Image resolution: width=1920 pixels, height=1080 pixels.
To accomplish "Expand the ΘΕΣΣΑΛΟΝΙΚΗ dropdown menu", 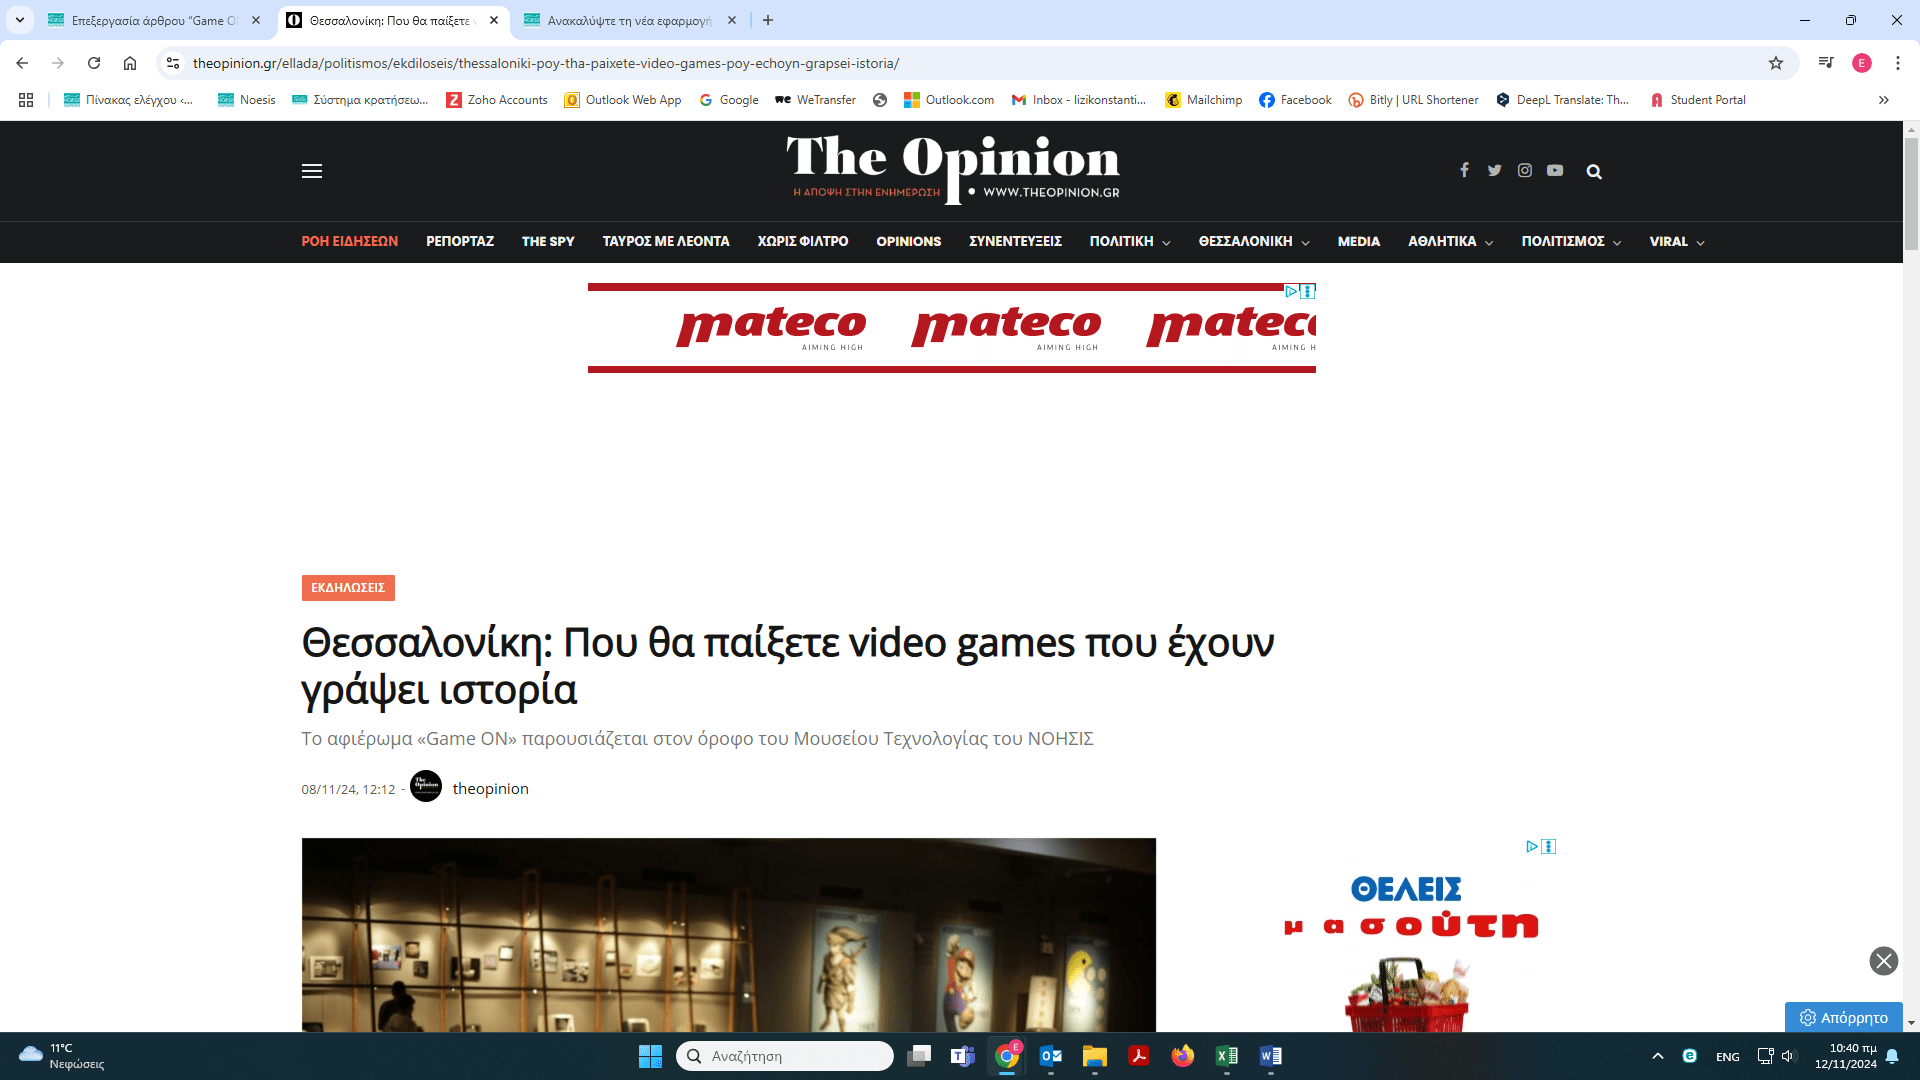I will coord(1254,242).
